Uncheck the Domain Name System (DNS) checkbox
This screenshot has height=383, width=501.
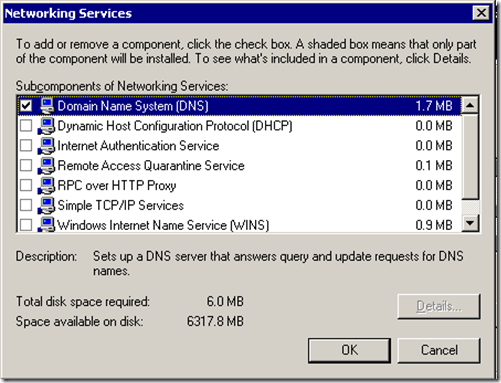pyautogui.click(x=26, y=106)
